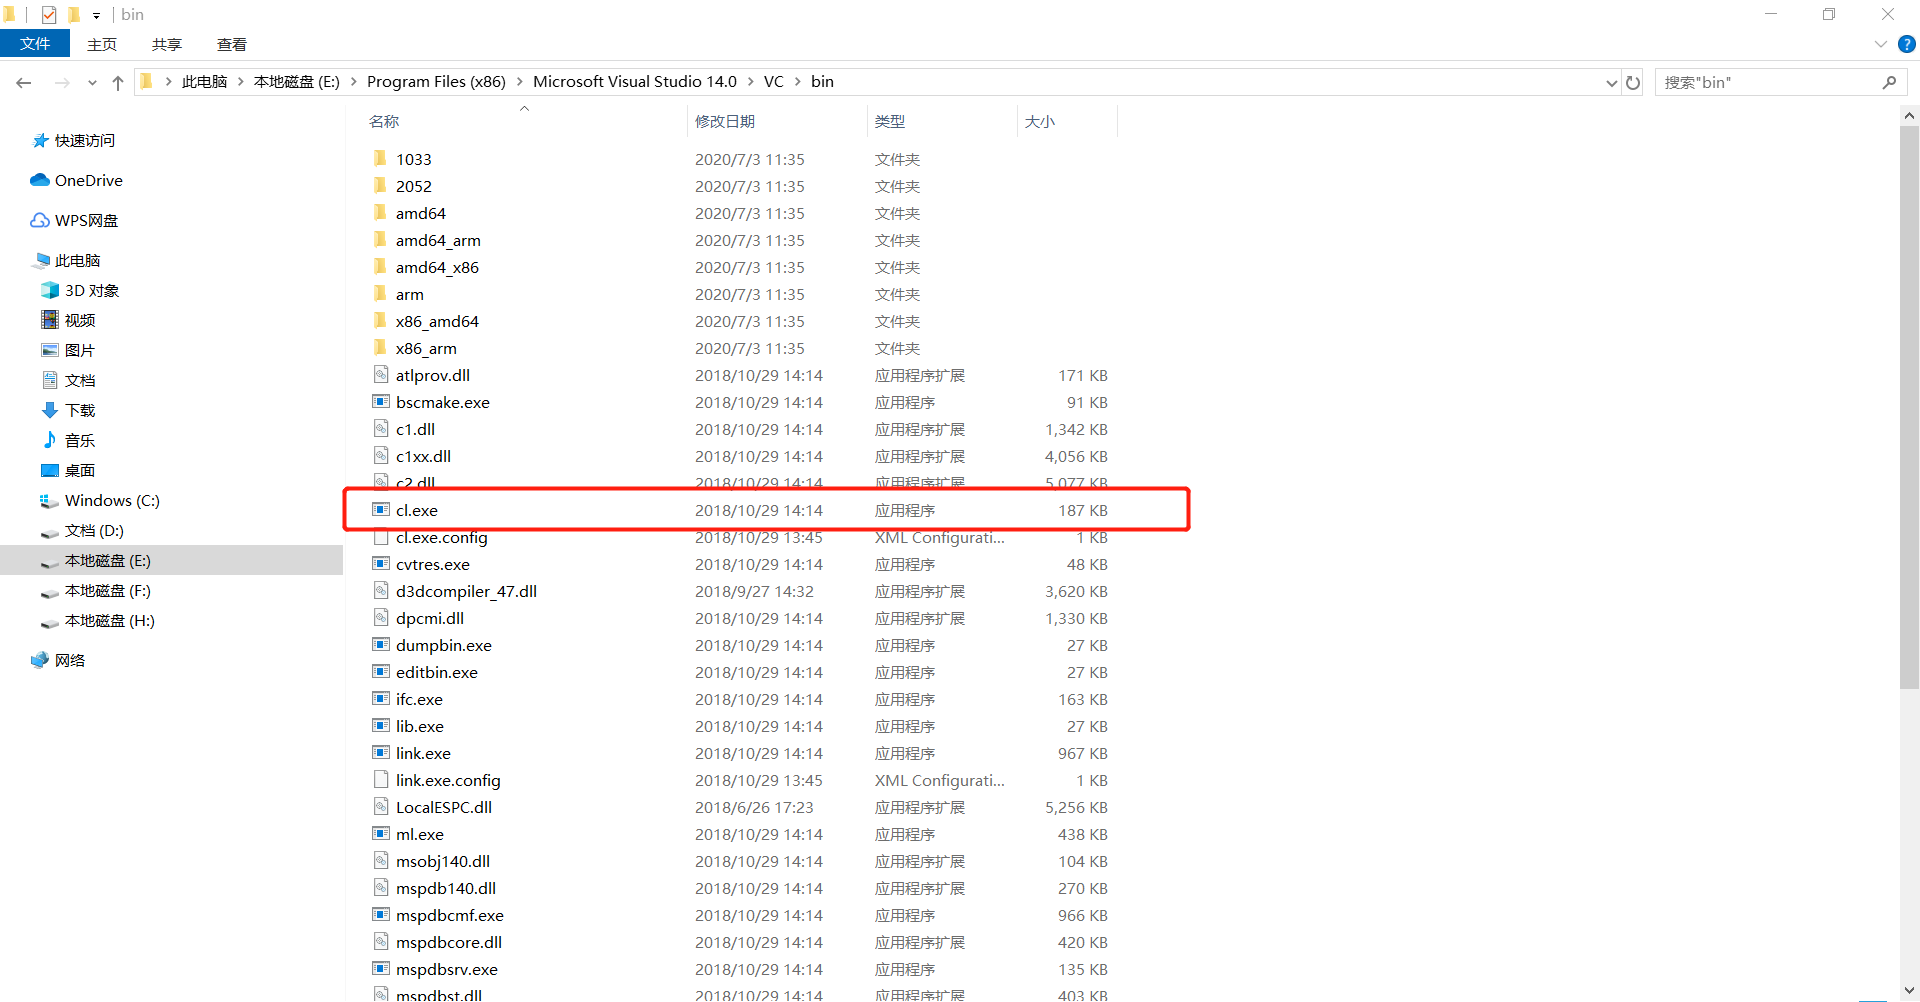The image size is (1920, 1002).
Task: Open WPS网盘 from the sidebar
Action: [x=84, y=220]
